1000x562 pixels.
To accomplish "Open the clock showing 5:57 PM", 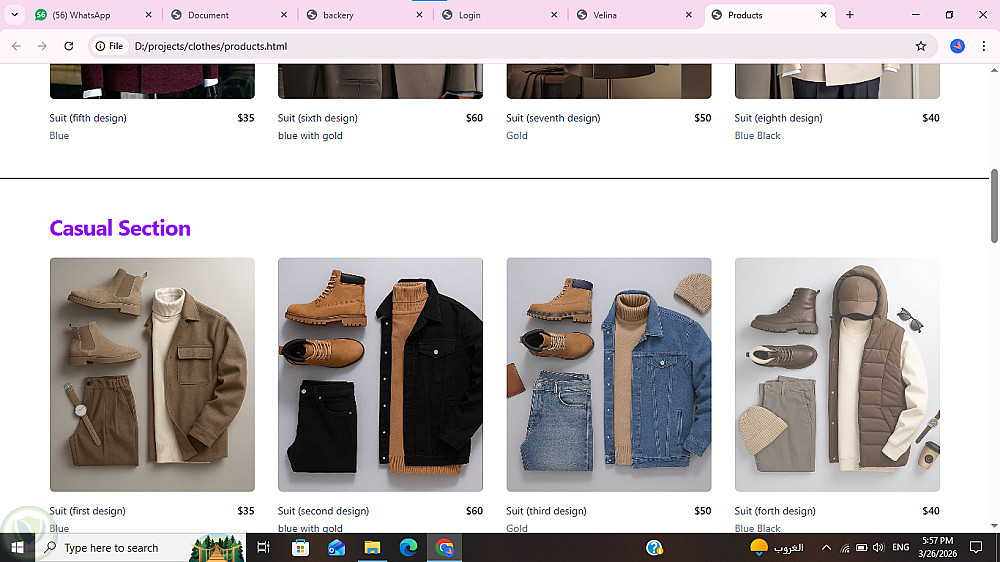I will pos(938,547).
